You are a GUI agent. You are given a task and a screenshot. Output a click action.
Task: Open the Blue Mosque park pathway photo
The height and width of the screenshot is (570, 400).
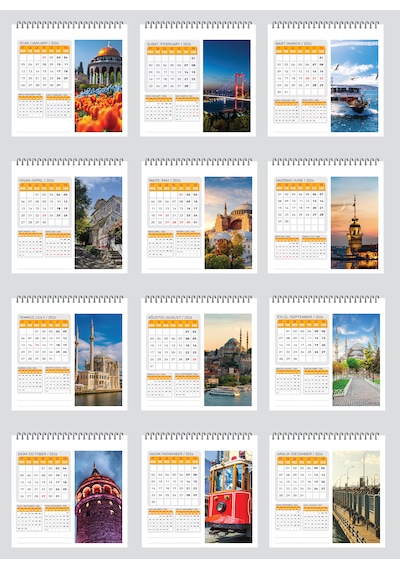point(356,360)
